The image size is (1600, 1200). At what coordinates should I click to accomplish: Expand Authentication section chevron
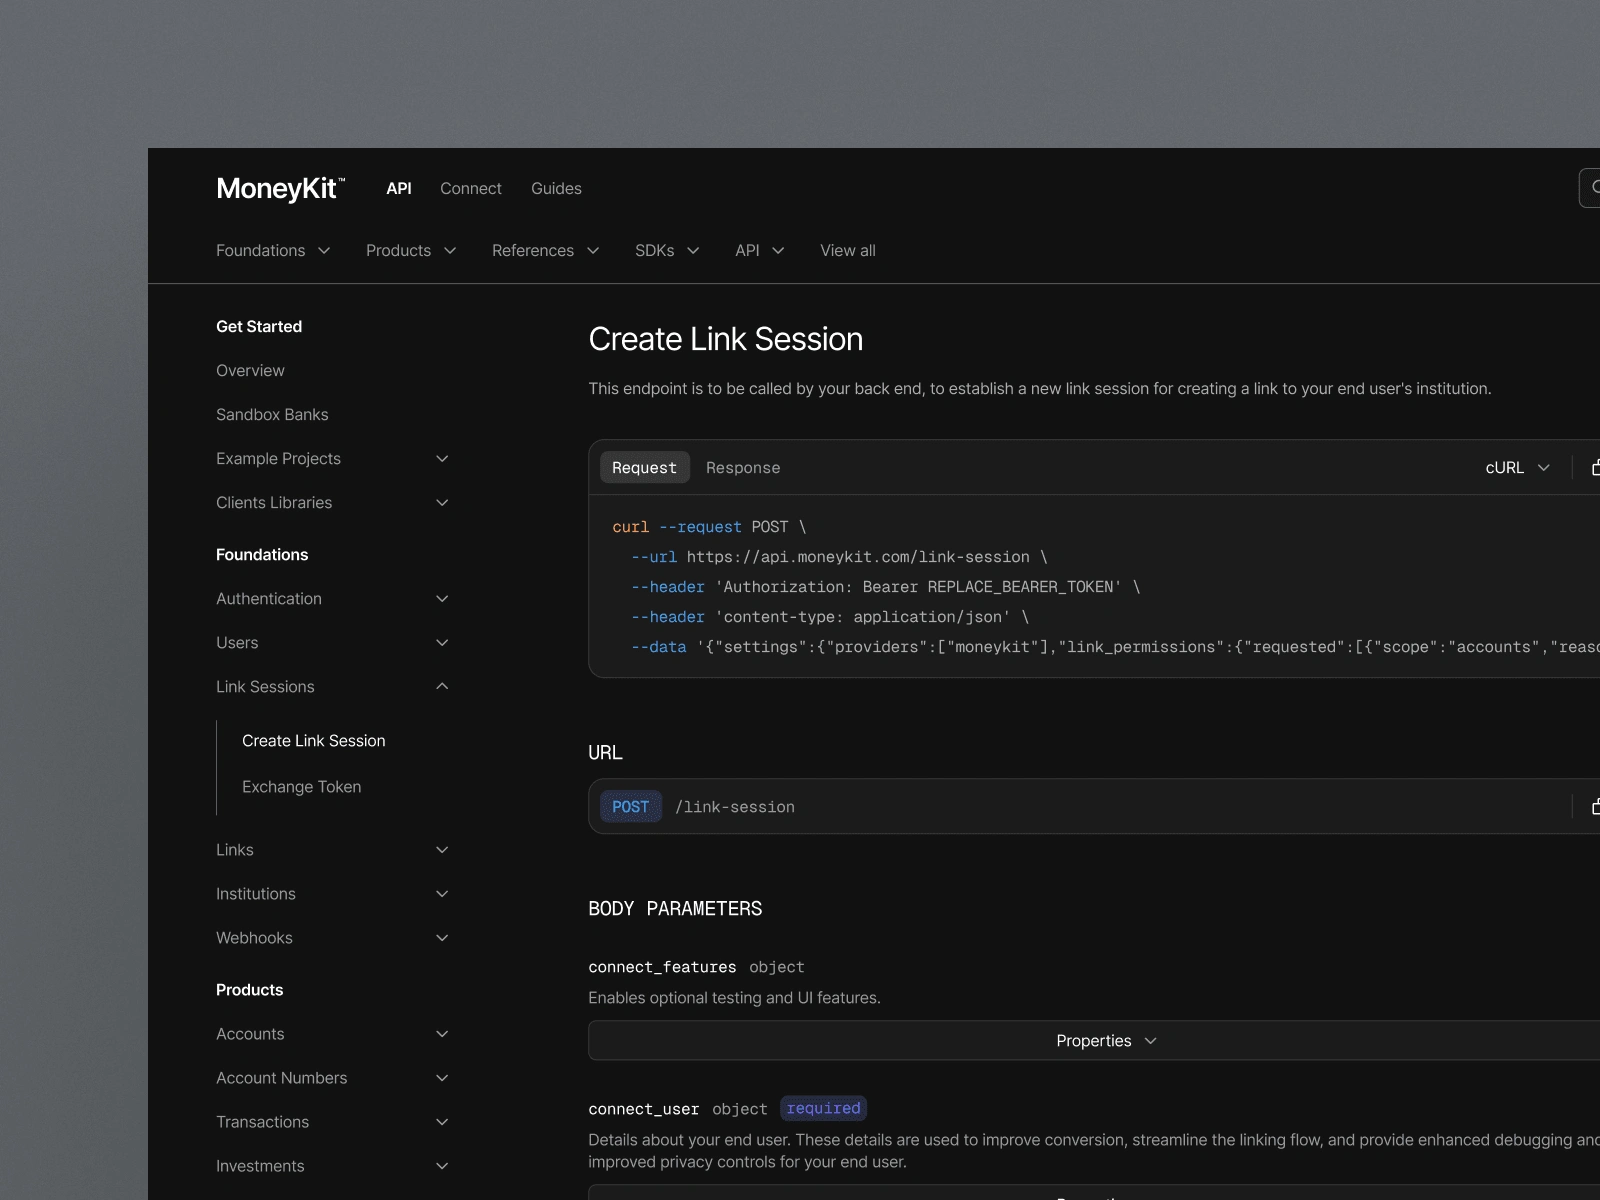[442, 598]
